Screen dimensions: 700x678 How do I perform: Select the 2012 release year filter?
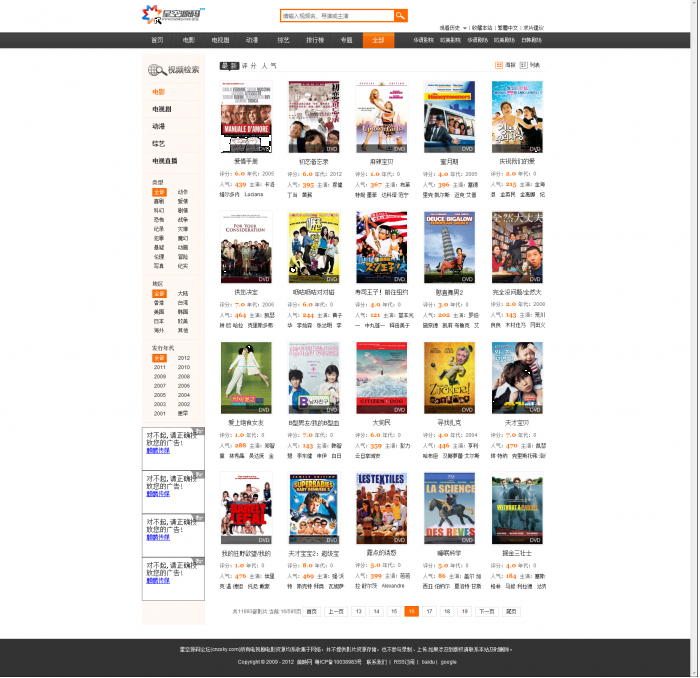pyautogui.click(x=183, y=357)
